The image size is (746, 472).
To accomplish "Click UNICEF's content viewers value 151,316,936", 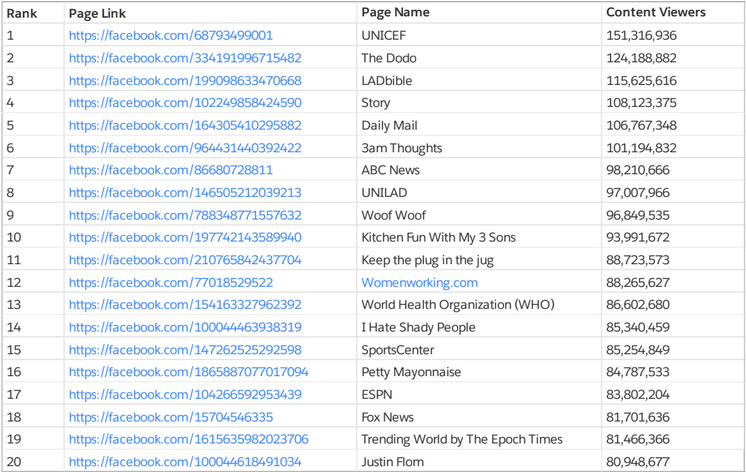I will tap(641, 35).
